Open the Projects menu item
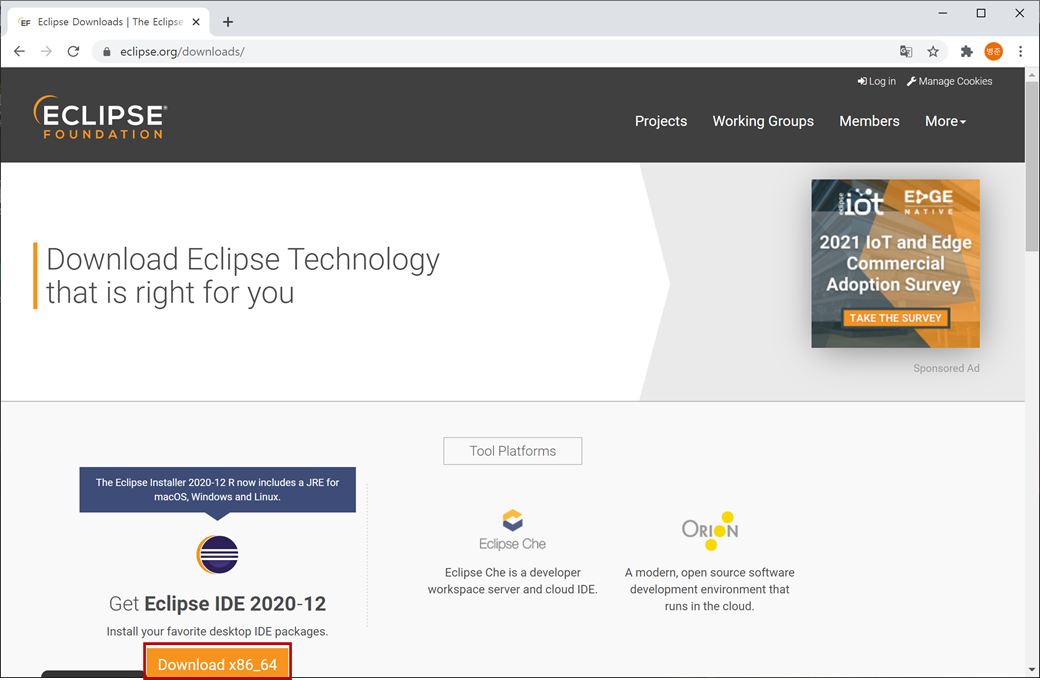 coord(661,121)
